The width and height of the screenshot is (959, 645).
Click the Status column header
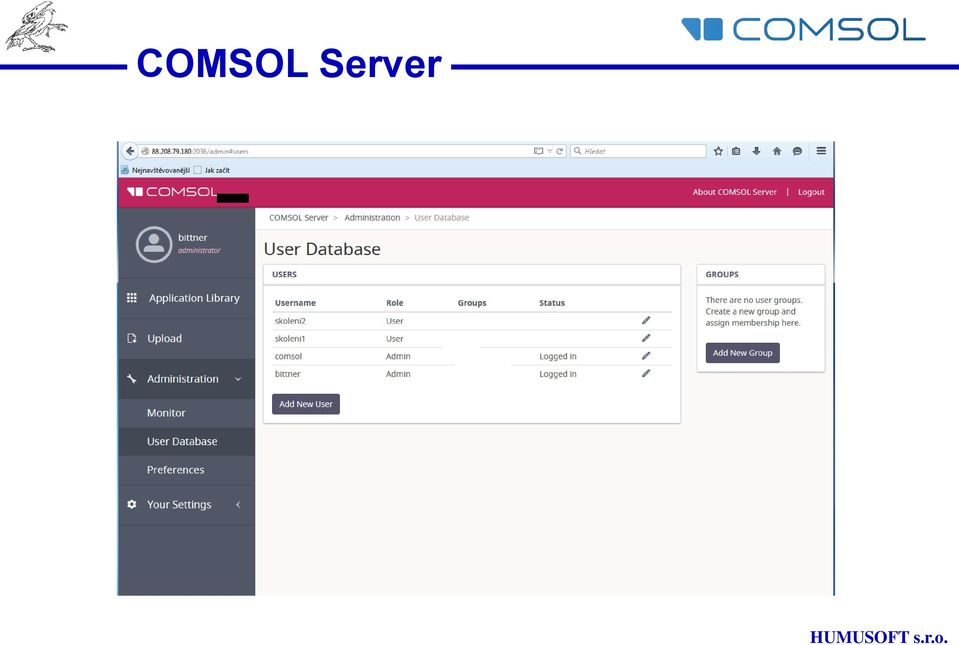tap(552, 303)
